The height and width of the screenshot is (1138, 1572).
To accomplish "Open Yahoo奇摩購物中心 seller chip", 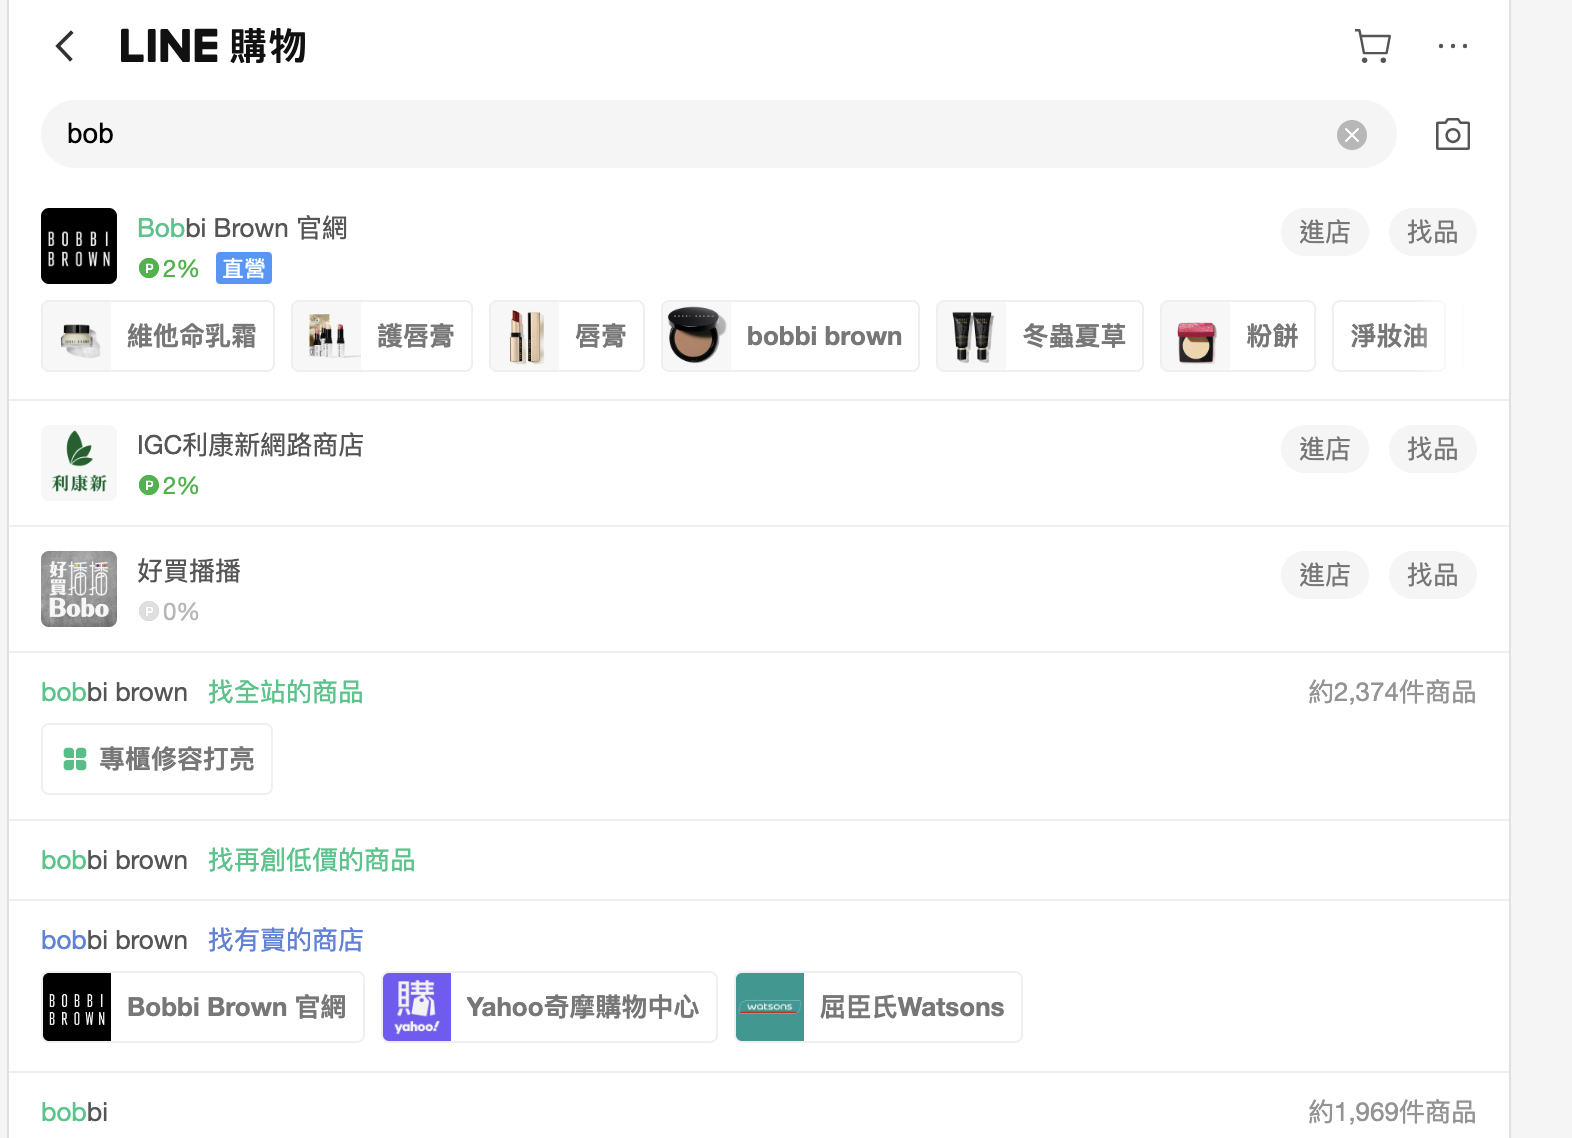I will [x=549, y=1007].
